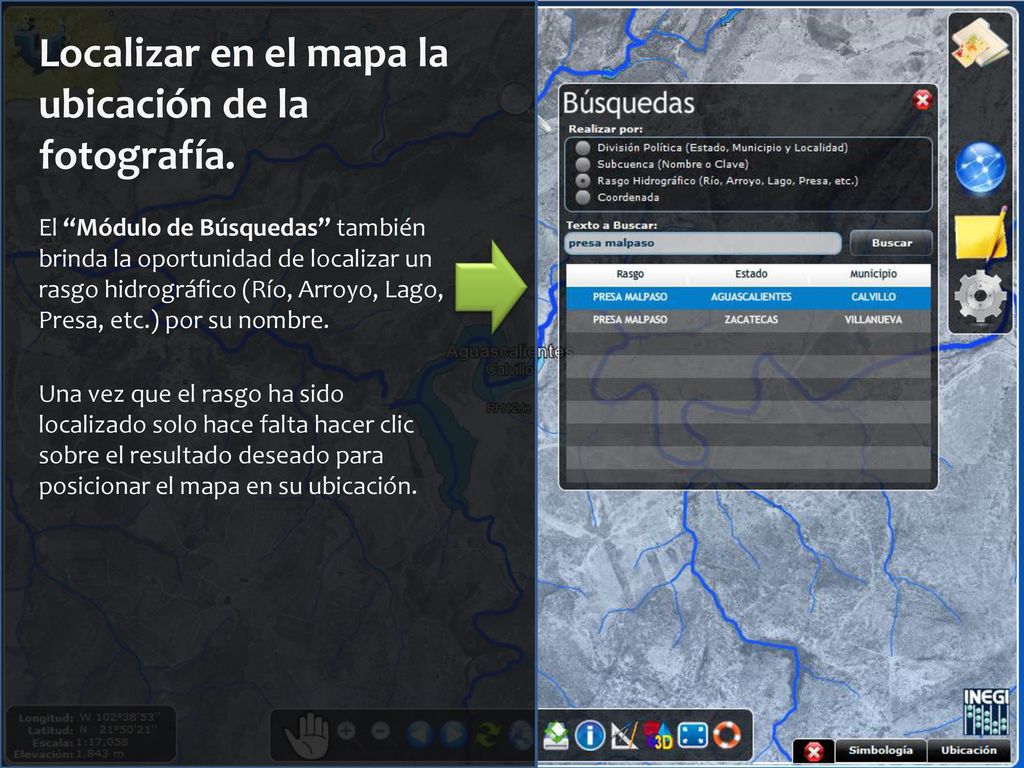Open the orange lifebuoy help icon

[x=726, y=735]
